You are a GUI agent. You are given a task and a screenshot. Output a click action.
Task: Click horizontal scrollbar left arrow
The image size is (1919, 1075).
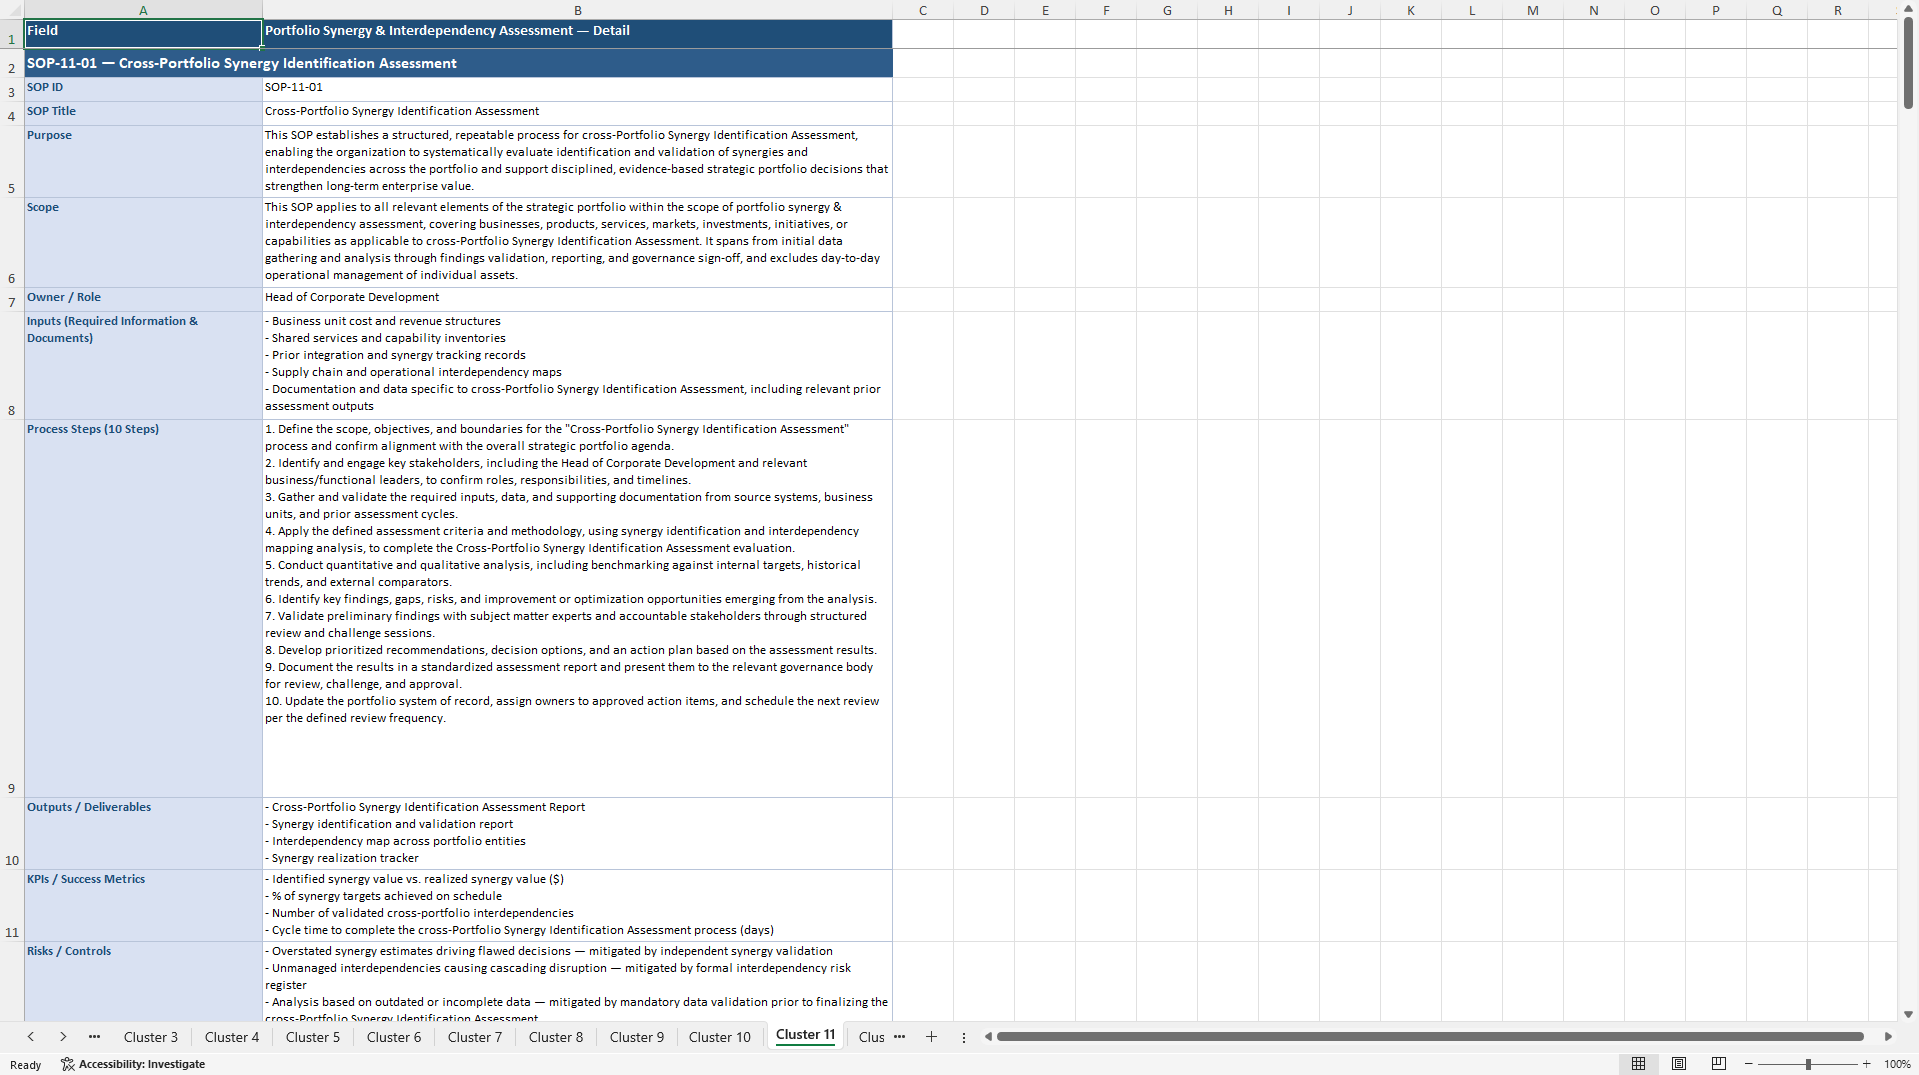[988, 1037]
